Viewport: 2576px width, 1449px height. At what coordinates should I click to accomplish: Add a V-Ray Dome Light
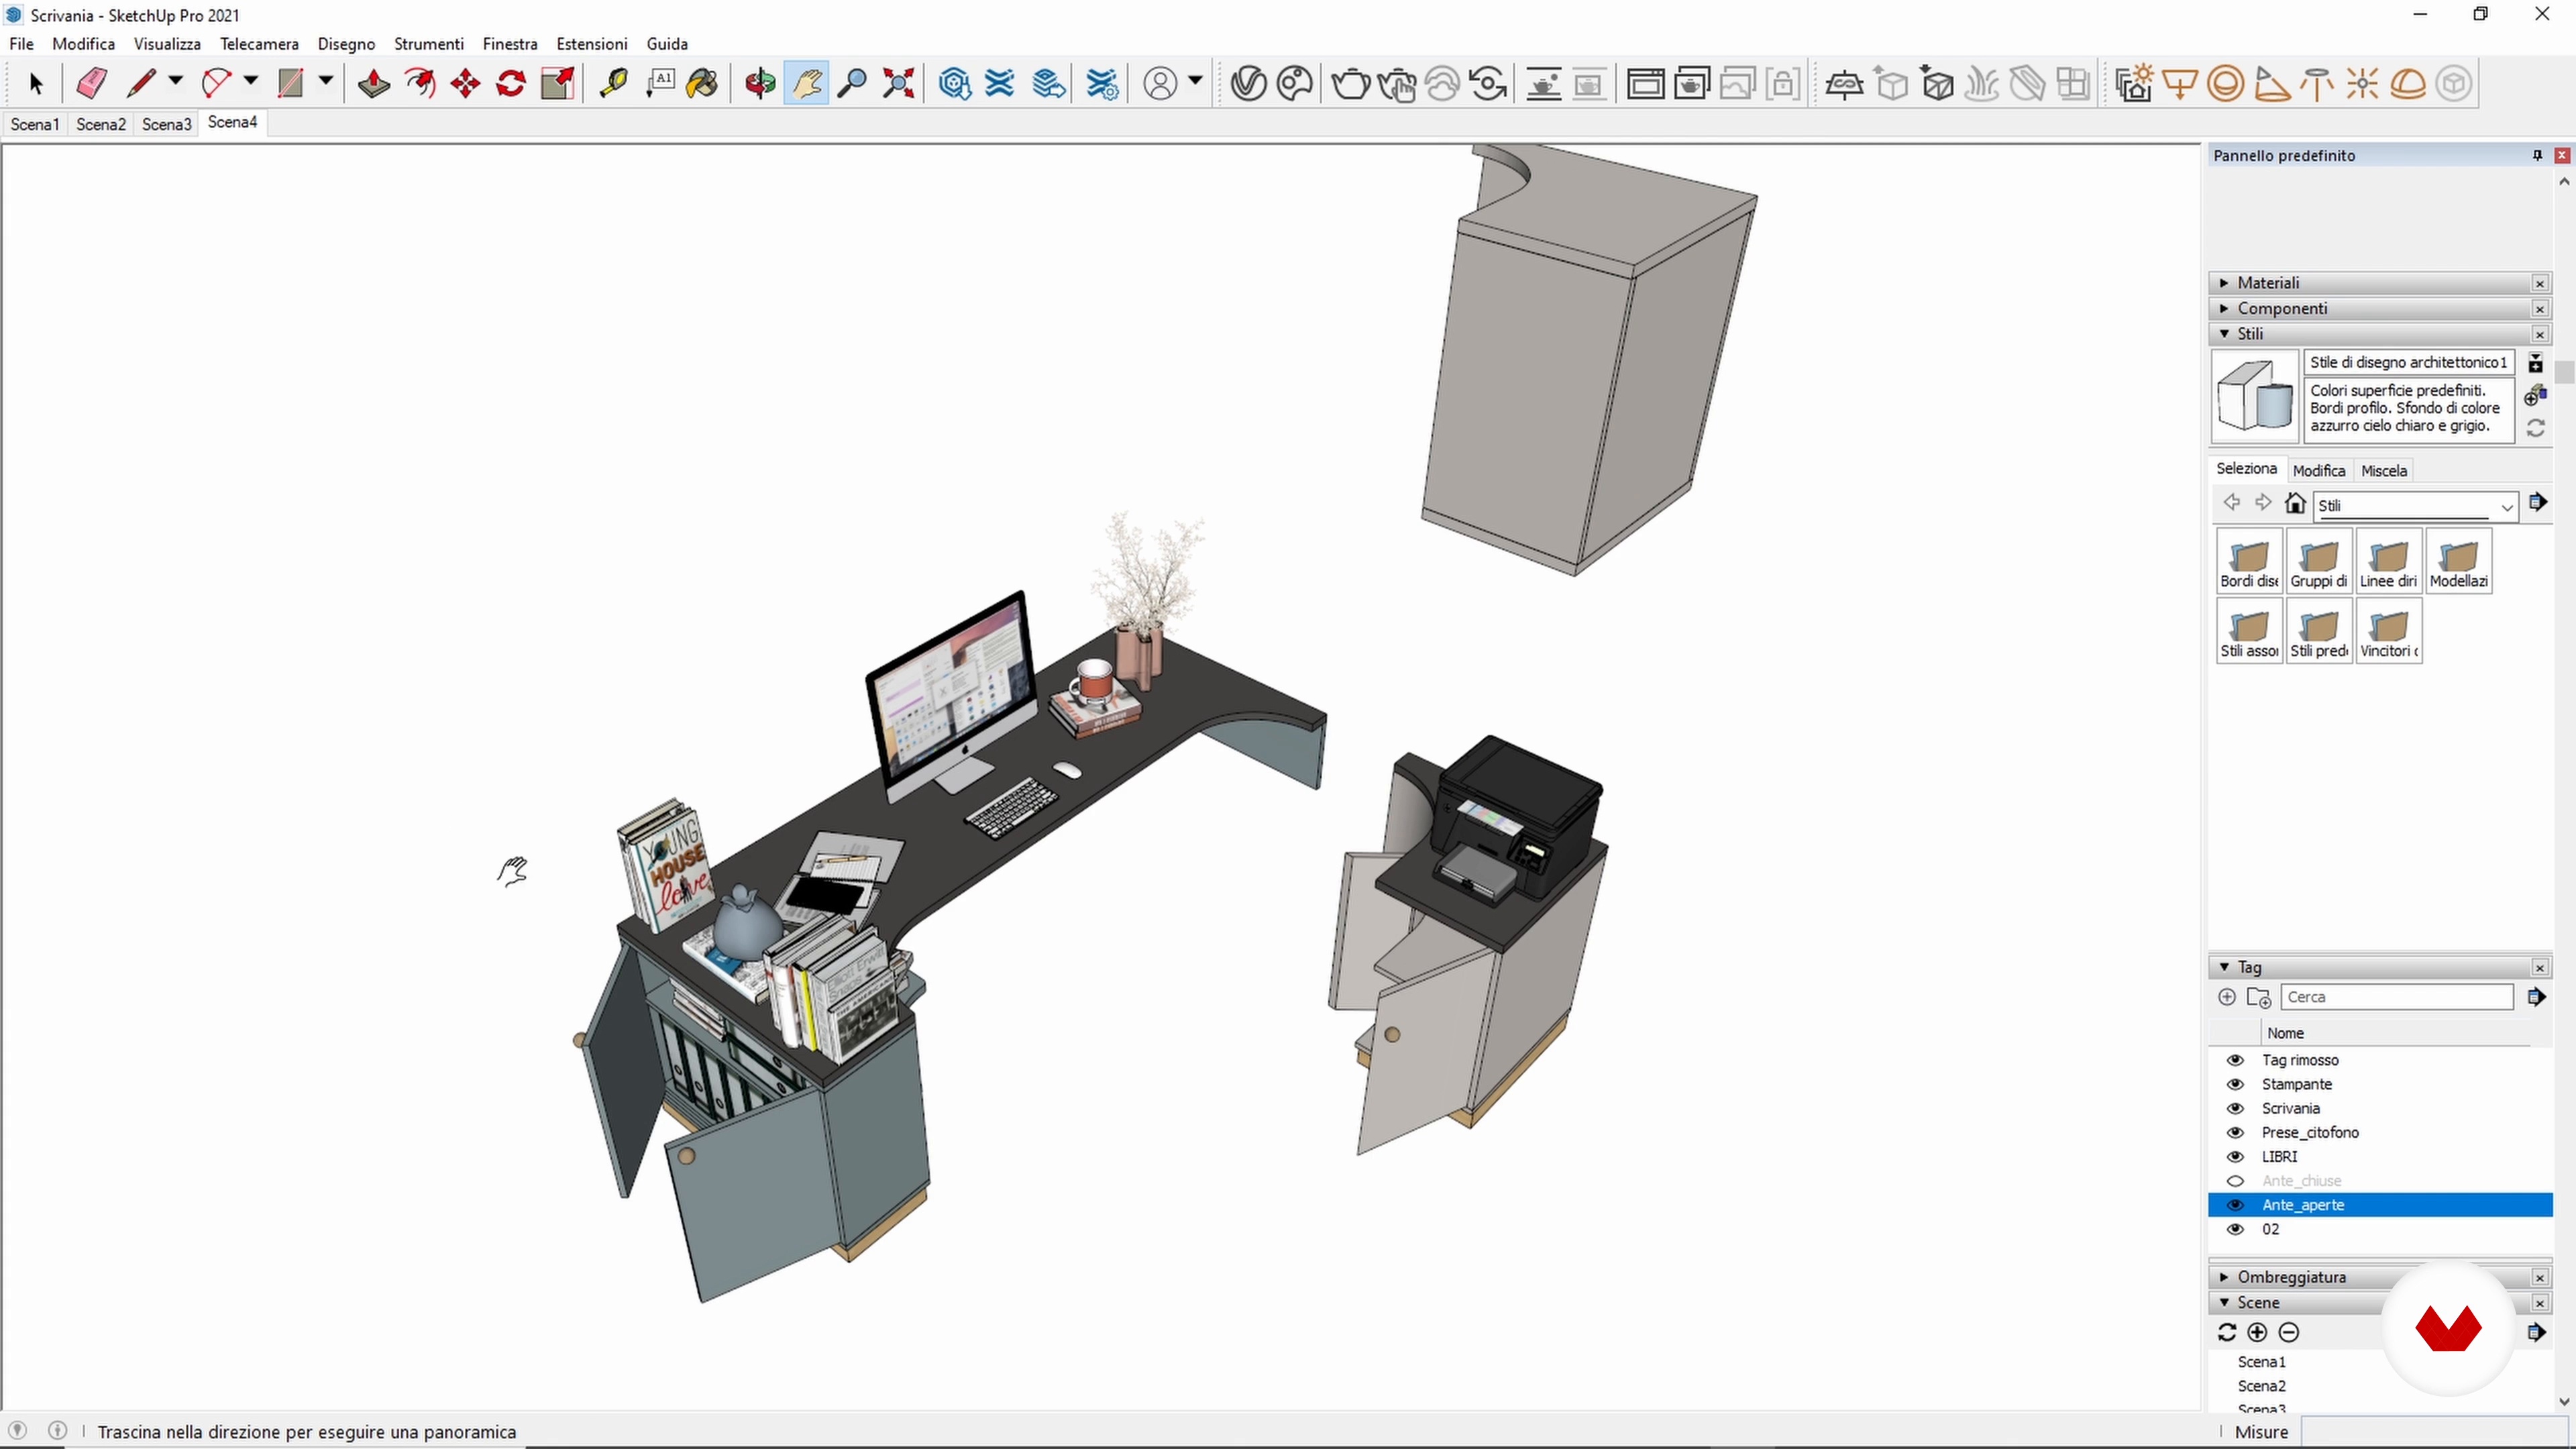coord(2408,84)
